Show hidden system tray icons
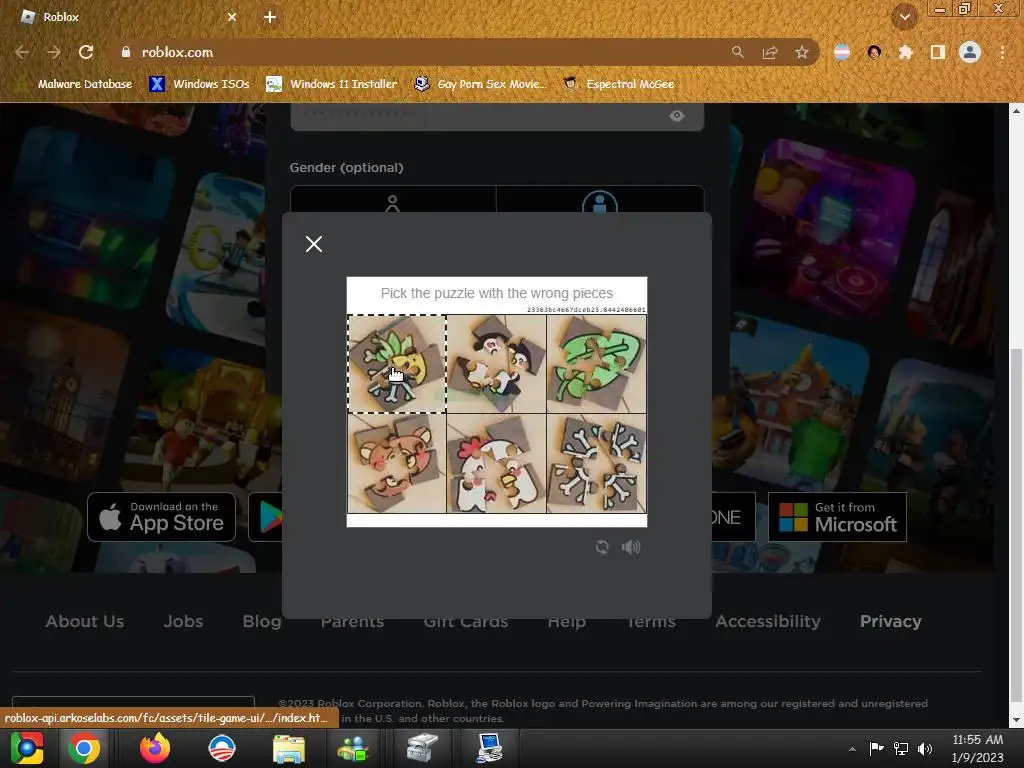This screenshot has height=768, width=1024. tap(852, 749)
